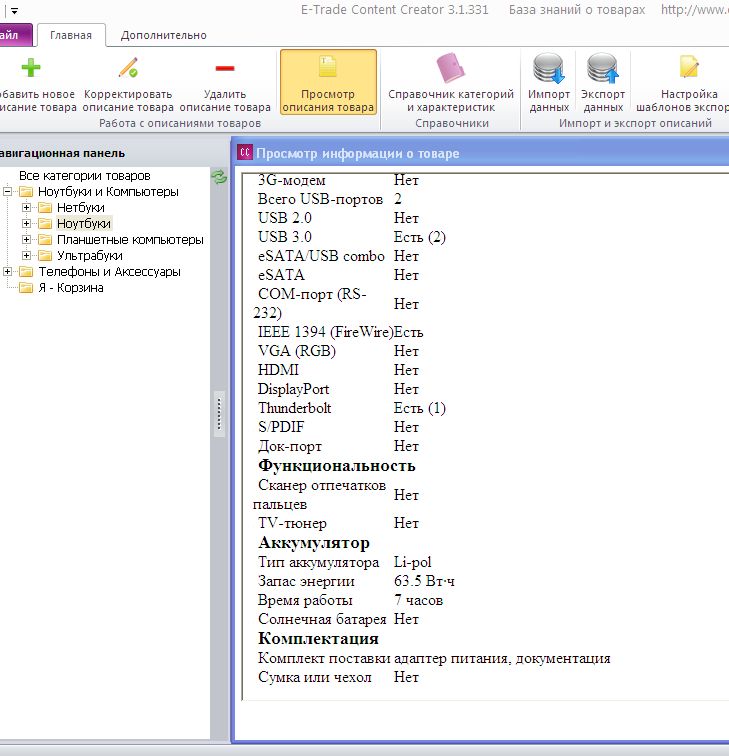Click the red minus delete product description icon
The width and height of the screenshot is (729, 756).
[225, 68]
